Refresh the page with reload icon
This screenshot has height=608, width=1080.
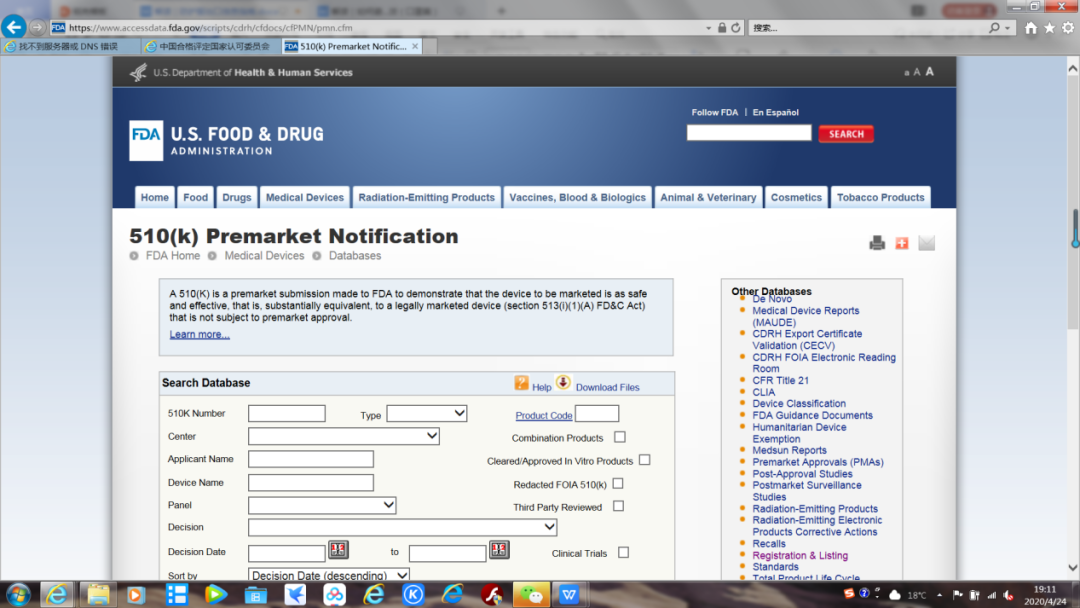click(x=736, y=28)
